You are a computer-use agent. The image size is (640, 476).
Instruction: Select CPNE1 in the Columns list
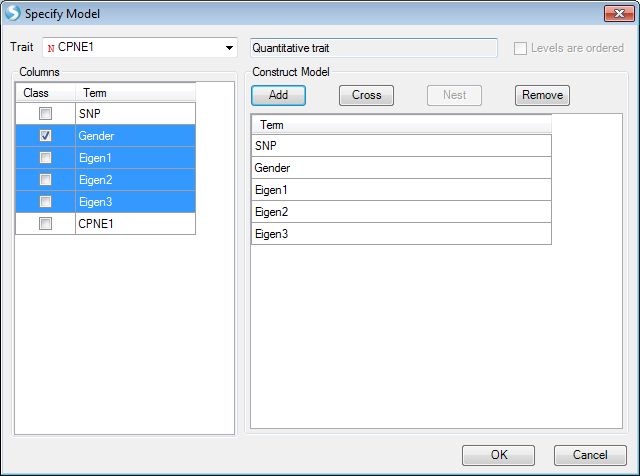tap(135, 224)
